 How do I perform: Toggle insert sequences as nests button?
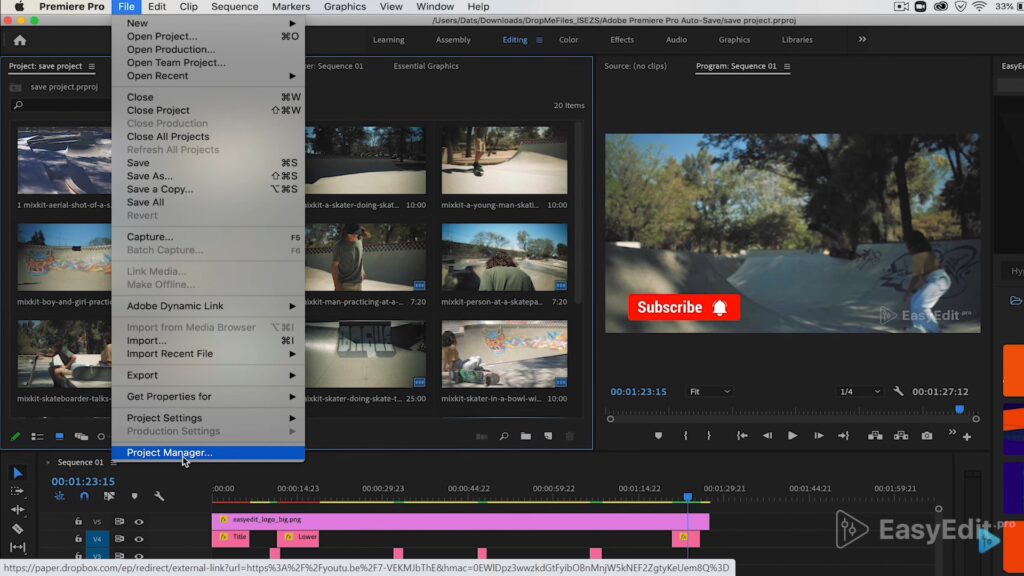coord(59,496)
